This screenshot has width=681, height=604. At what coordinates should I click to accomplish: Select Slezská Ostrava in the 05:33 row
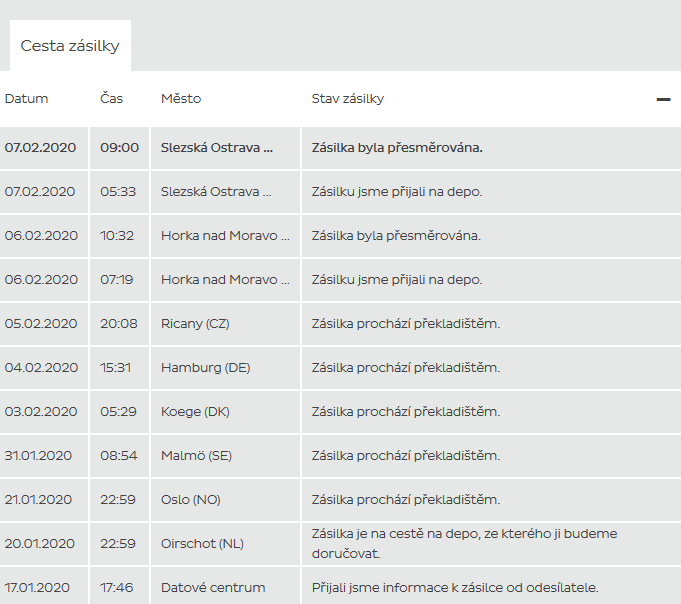coord(216,191)
